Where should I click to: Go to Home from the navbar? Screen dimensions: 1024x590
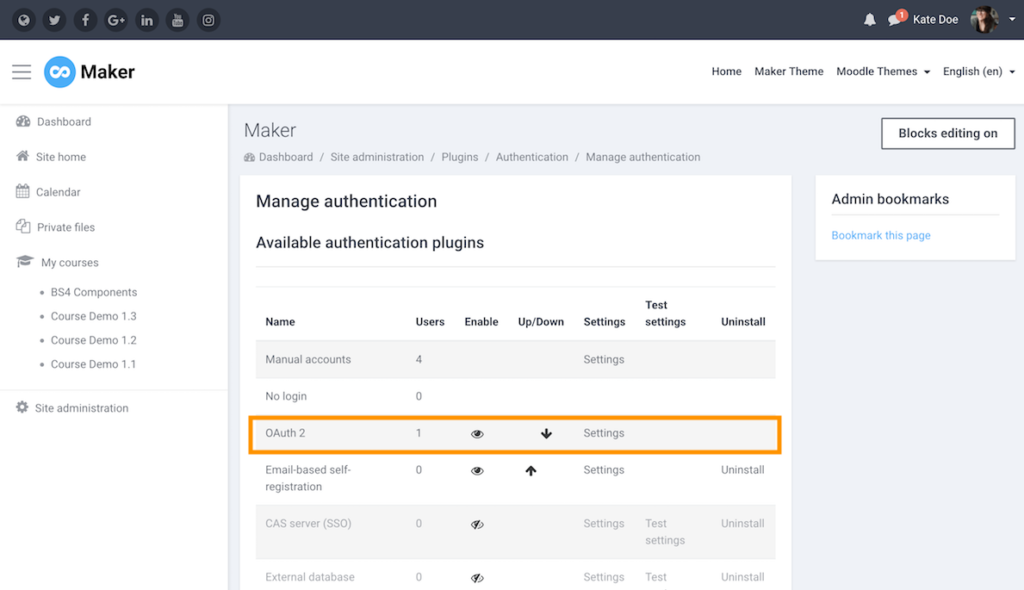(x=726, y=71)
